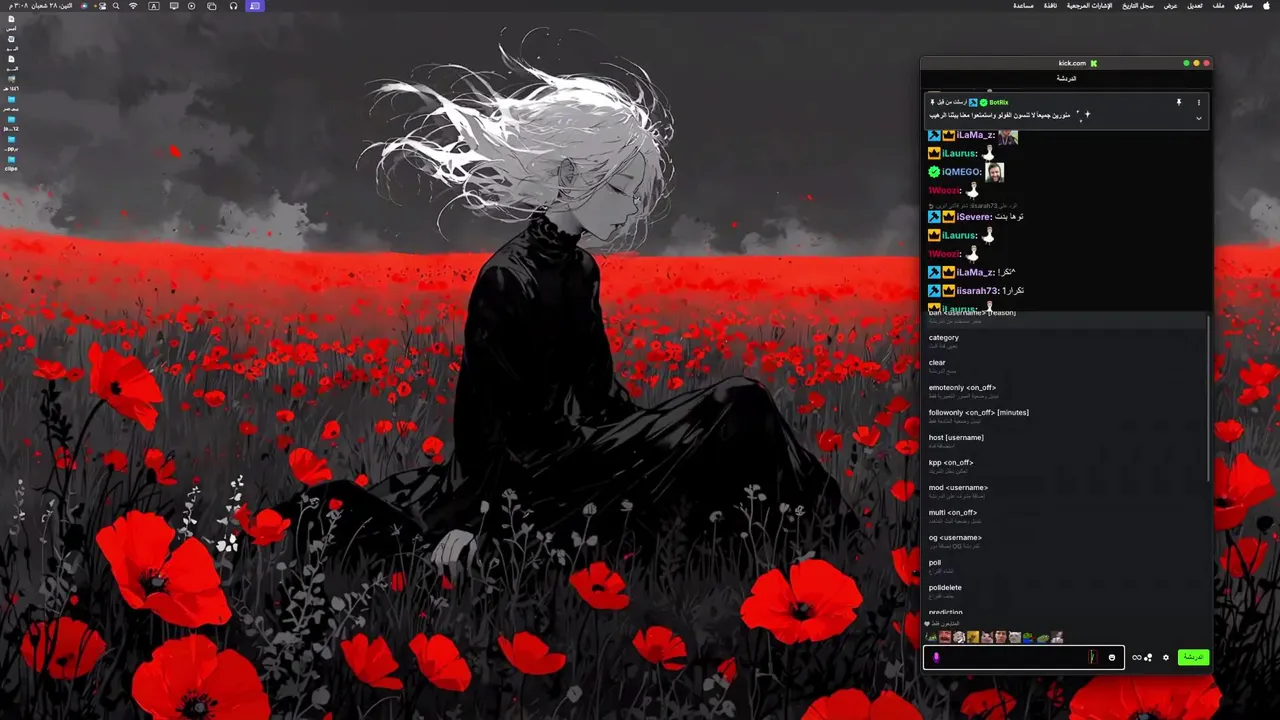Unpin the pinned BotRix message

1178,102
